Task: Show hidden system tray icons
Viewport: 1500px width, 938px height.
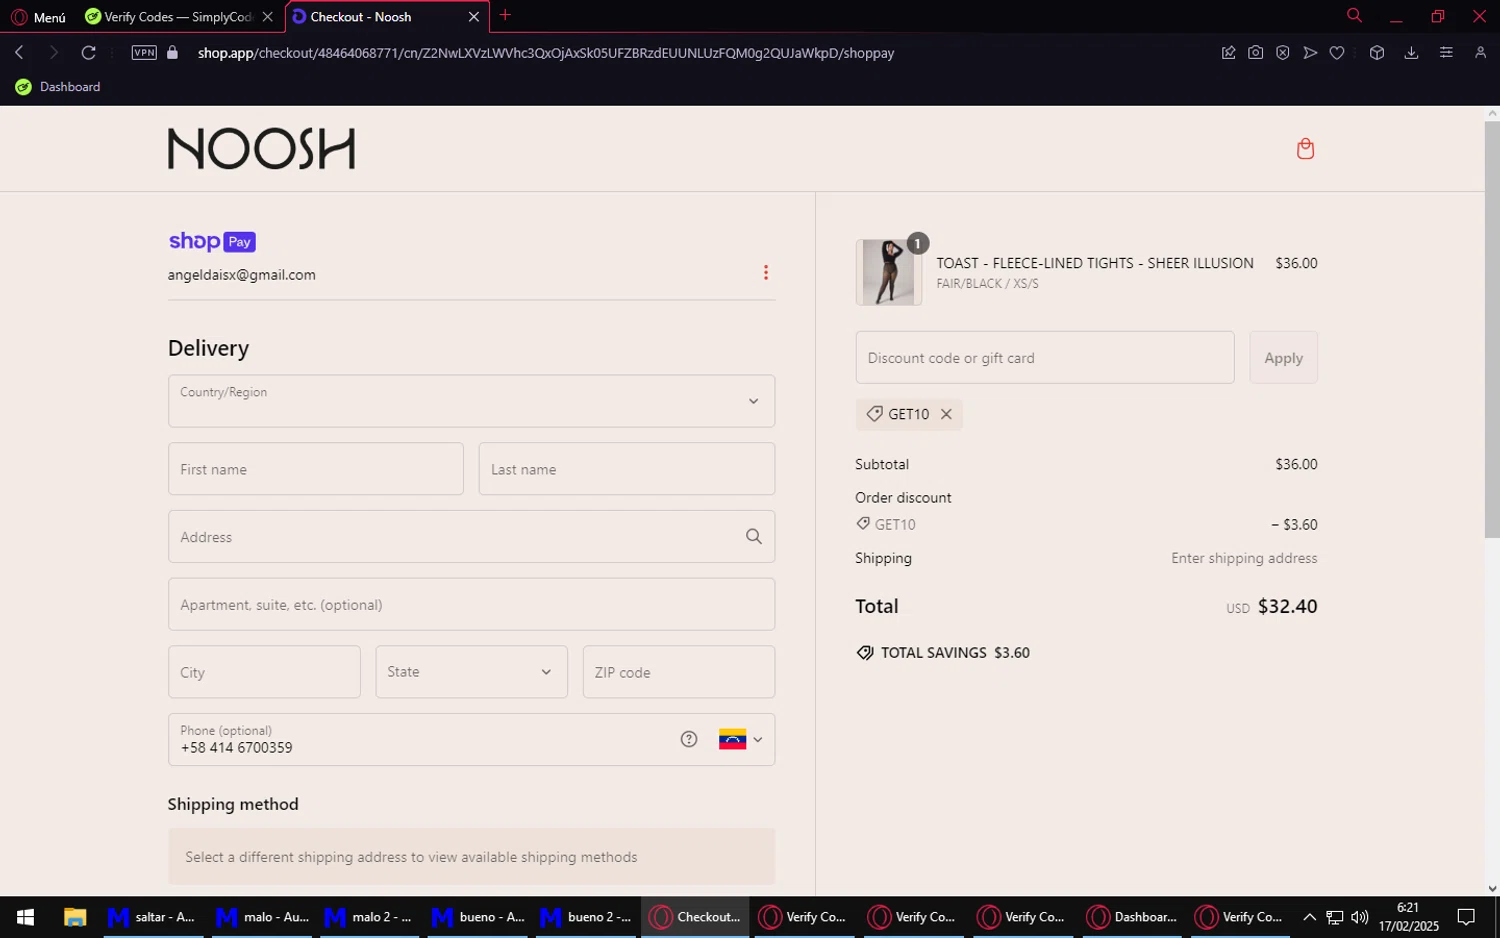Action: 1309,917
